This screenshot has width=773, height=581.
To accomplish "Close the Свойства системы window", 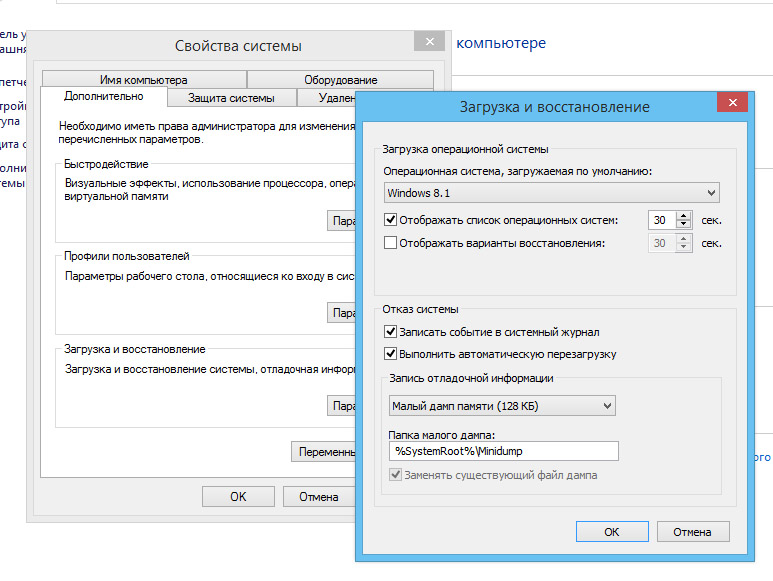I will click(x=429, y=41).
